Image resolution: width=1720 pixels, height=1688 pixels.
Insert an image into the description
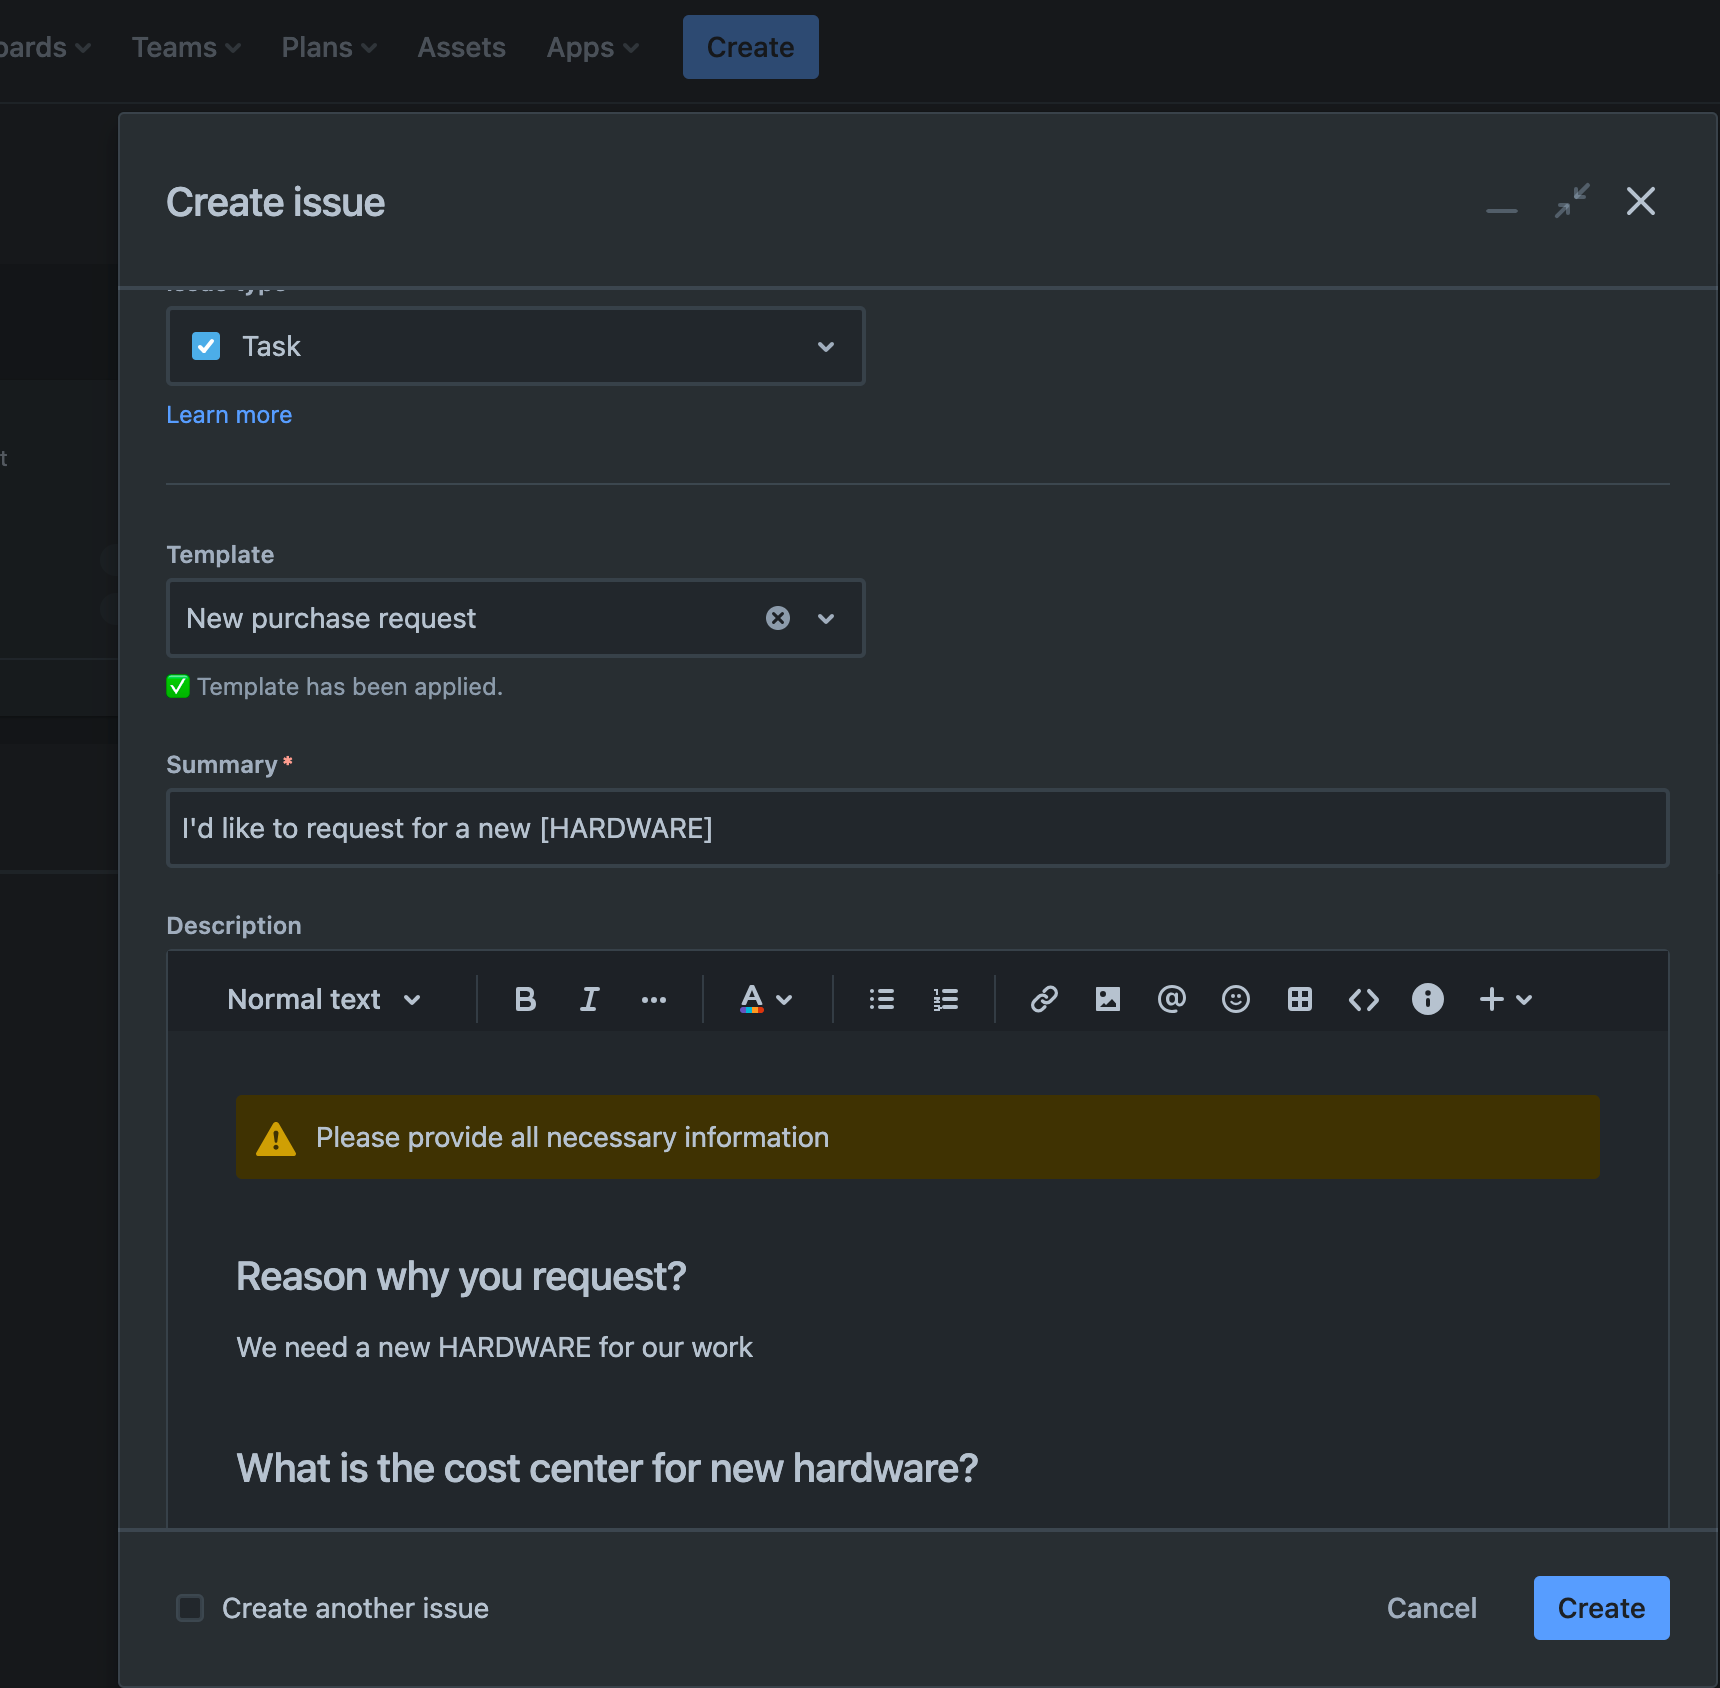click(1107, 999)
